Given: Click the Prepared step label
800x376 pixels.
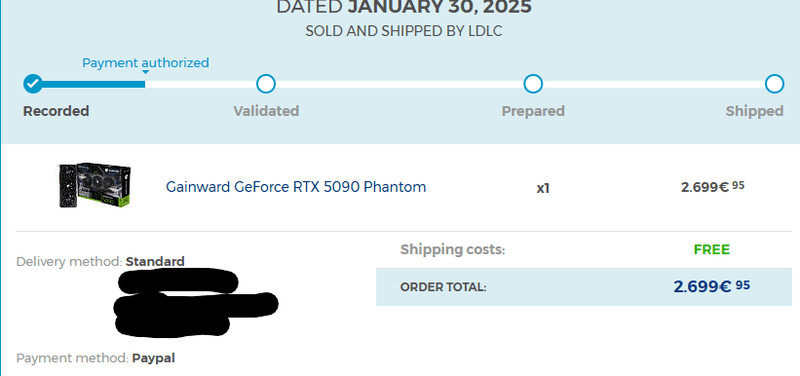Looking at the screenshot, I should pyautogui.click(x=533, y=111).
